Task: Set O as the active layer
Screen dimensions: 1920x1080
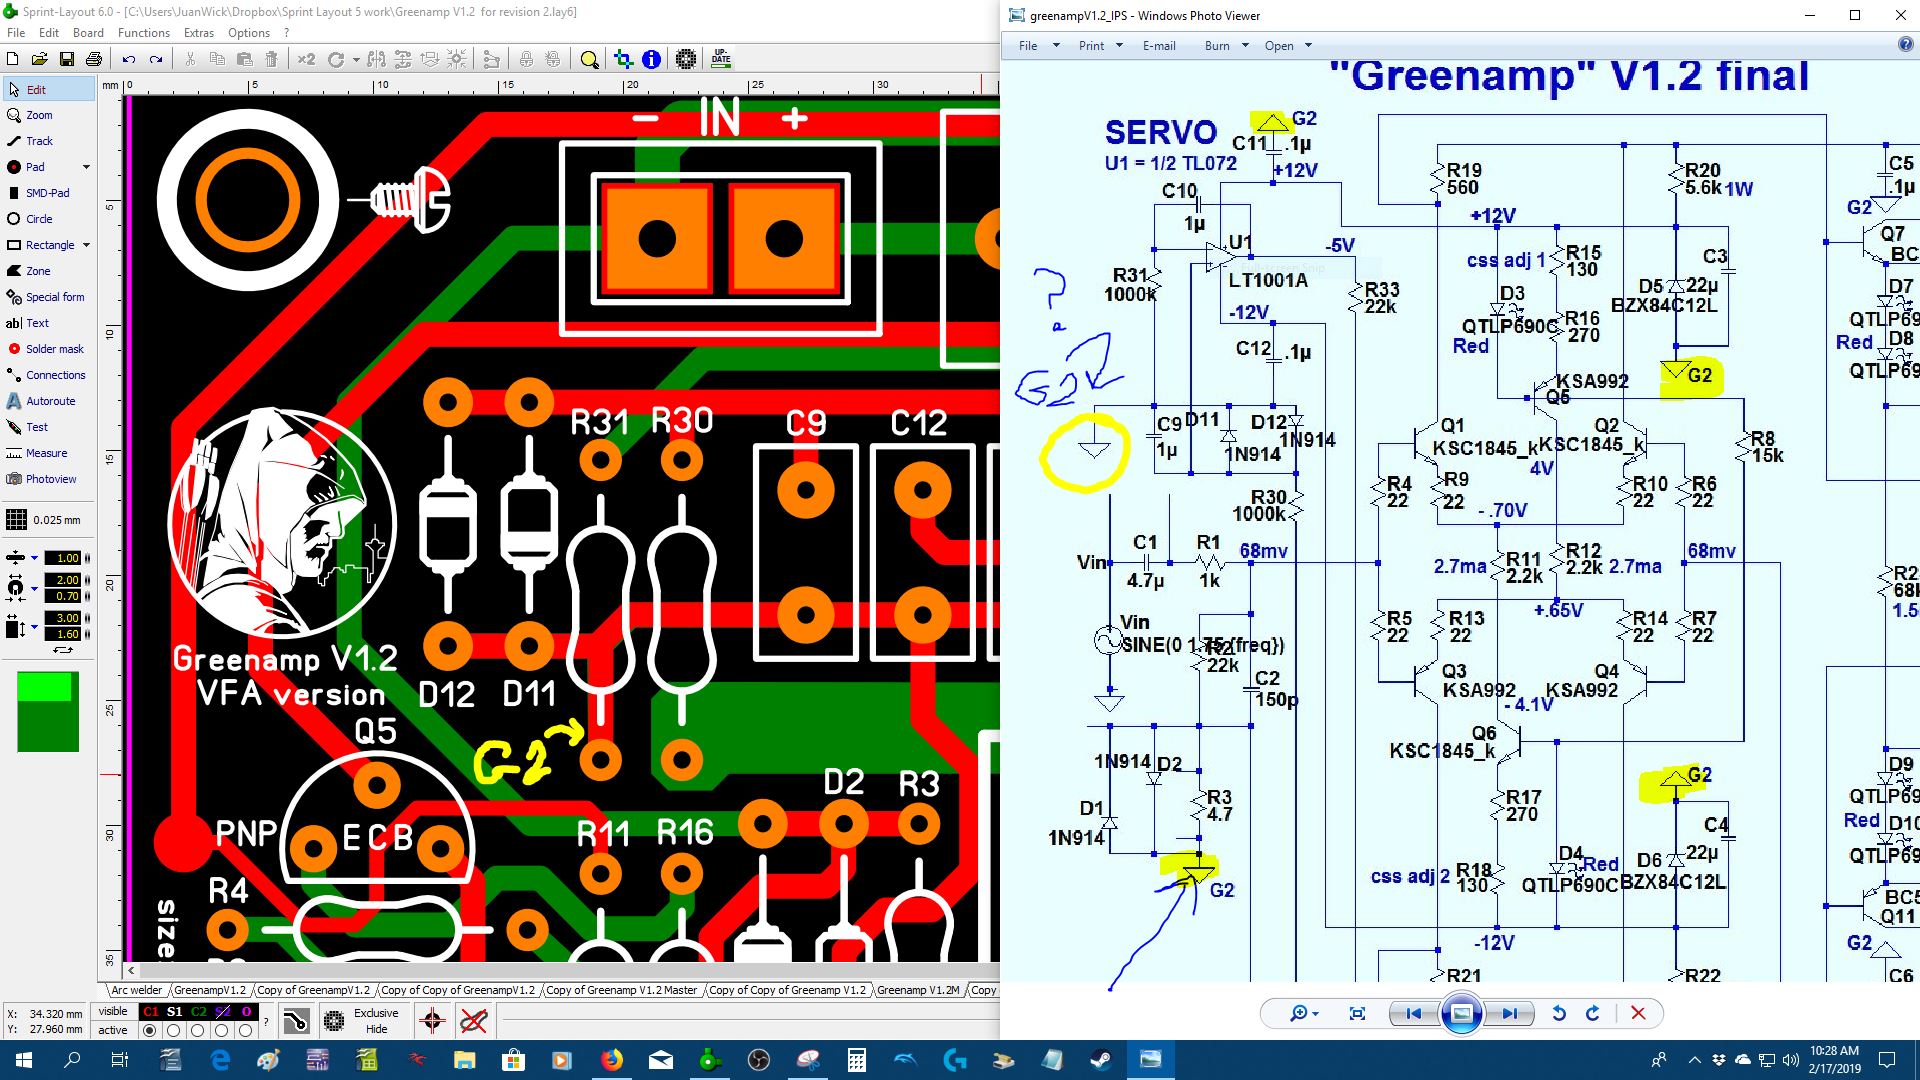Action: [246, 1030]
